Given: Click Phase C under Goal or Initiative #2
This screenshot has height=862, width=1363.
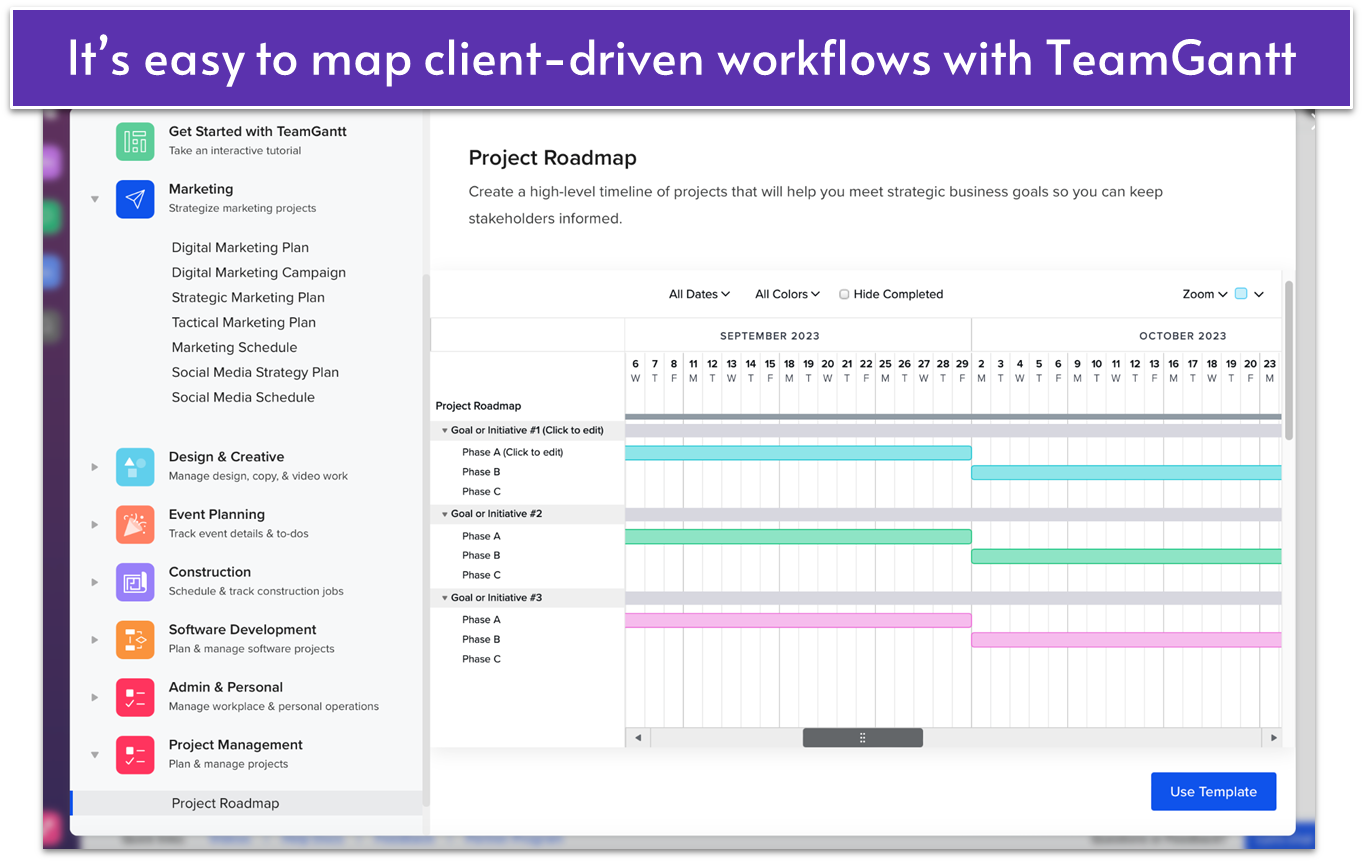Looking at the screenshot, I should pyautogui.click(x=481, y=576).
